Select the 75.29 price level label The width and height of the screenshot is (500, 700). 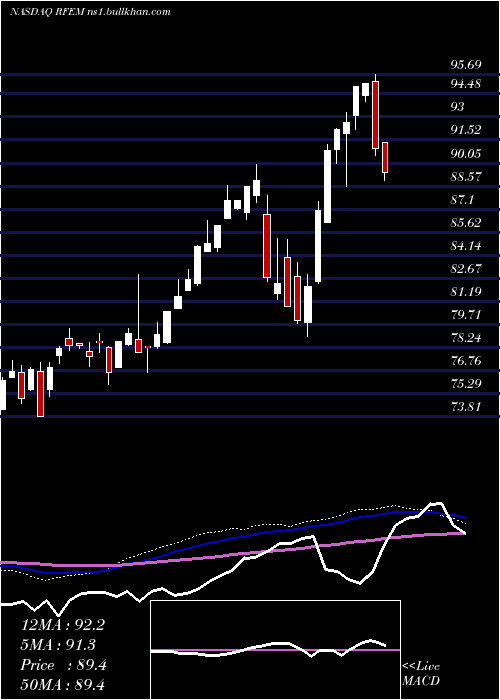[x=466, y=384]
